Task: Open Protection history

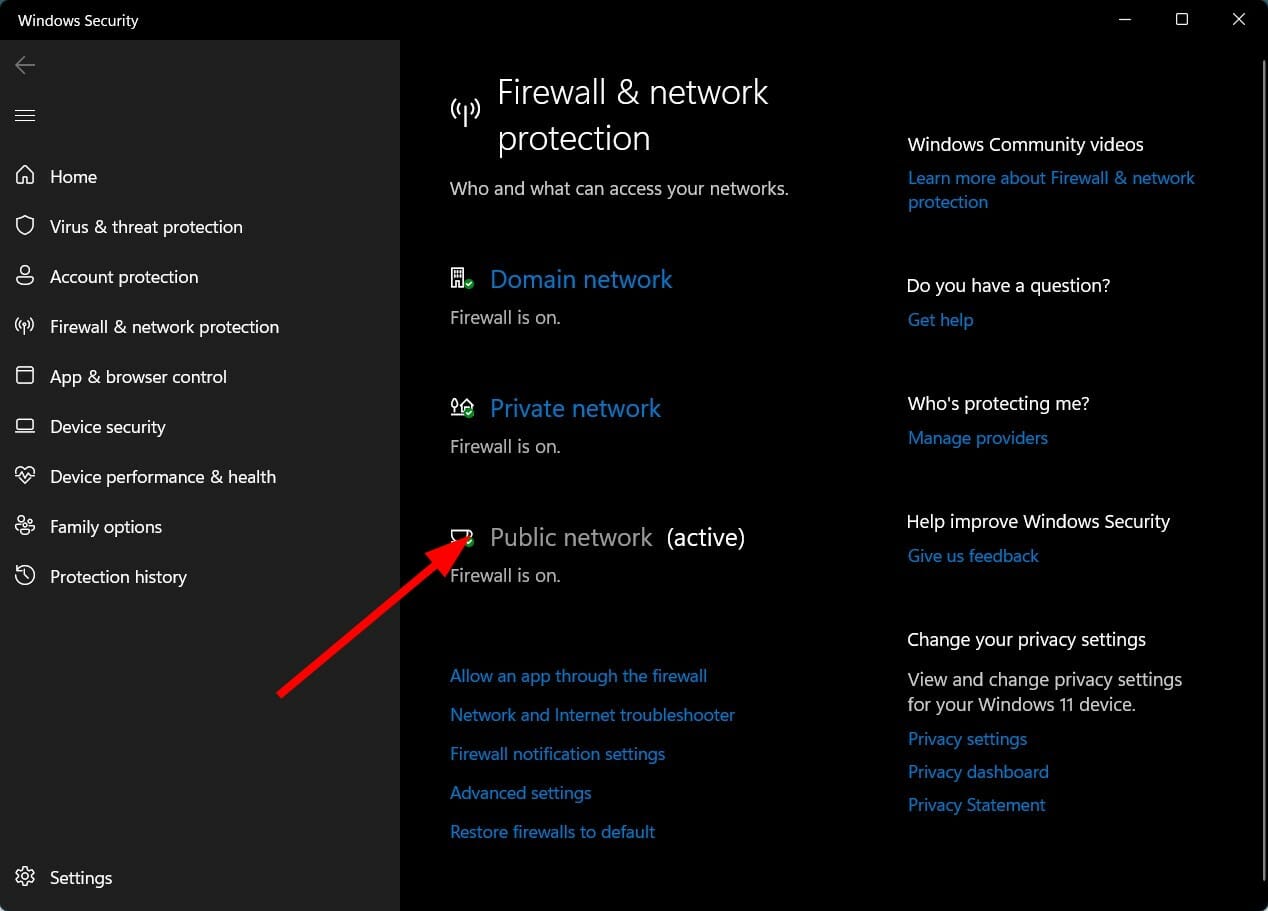Action: click(118, 576)
